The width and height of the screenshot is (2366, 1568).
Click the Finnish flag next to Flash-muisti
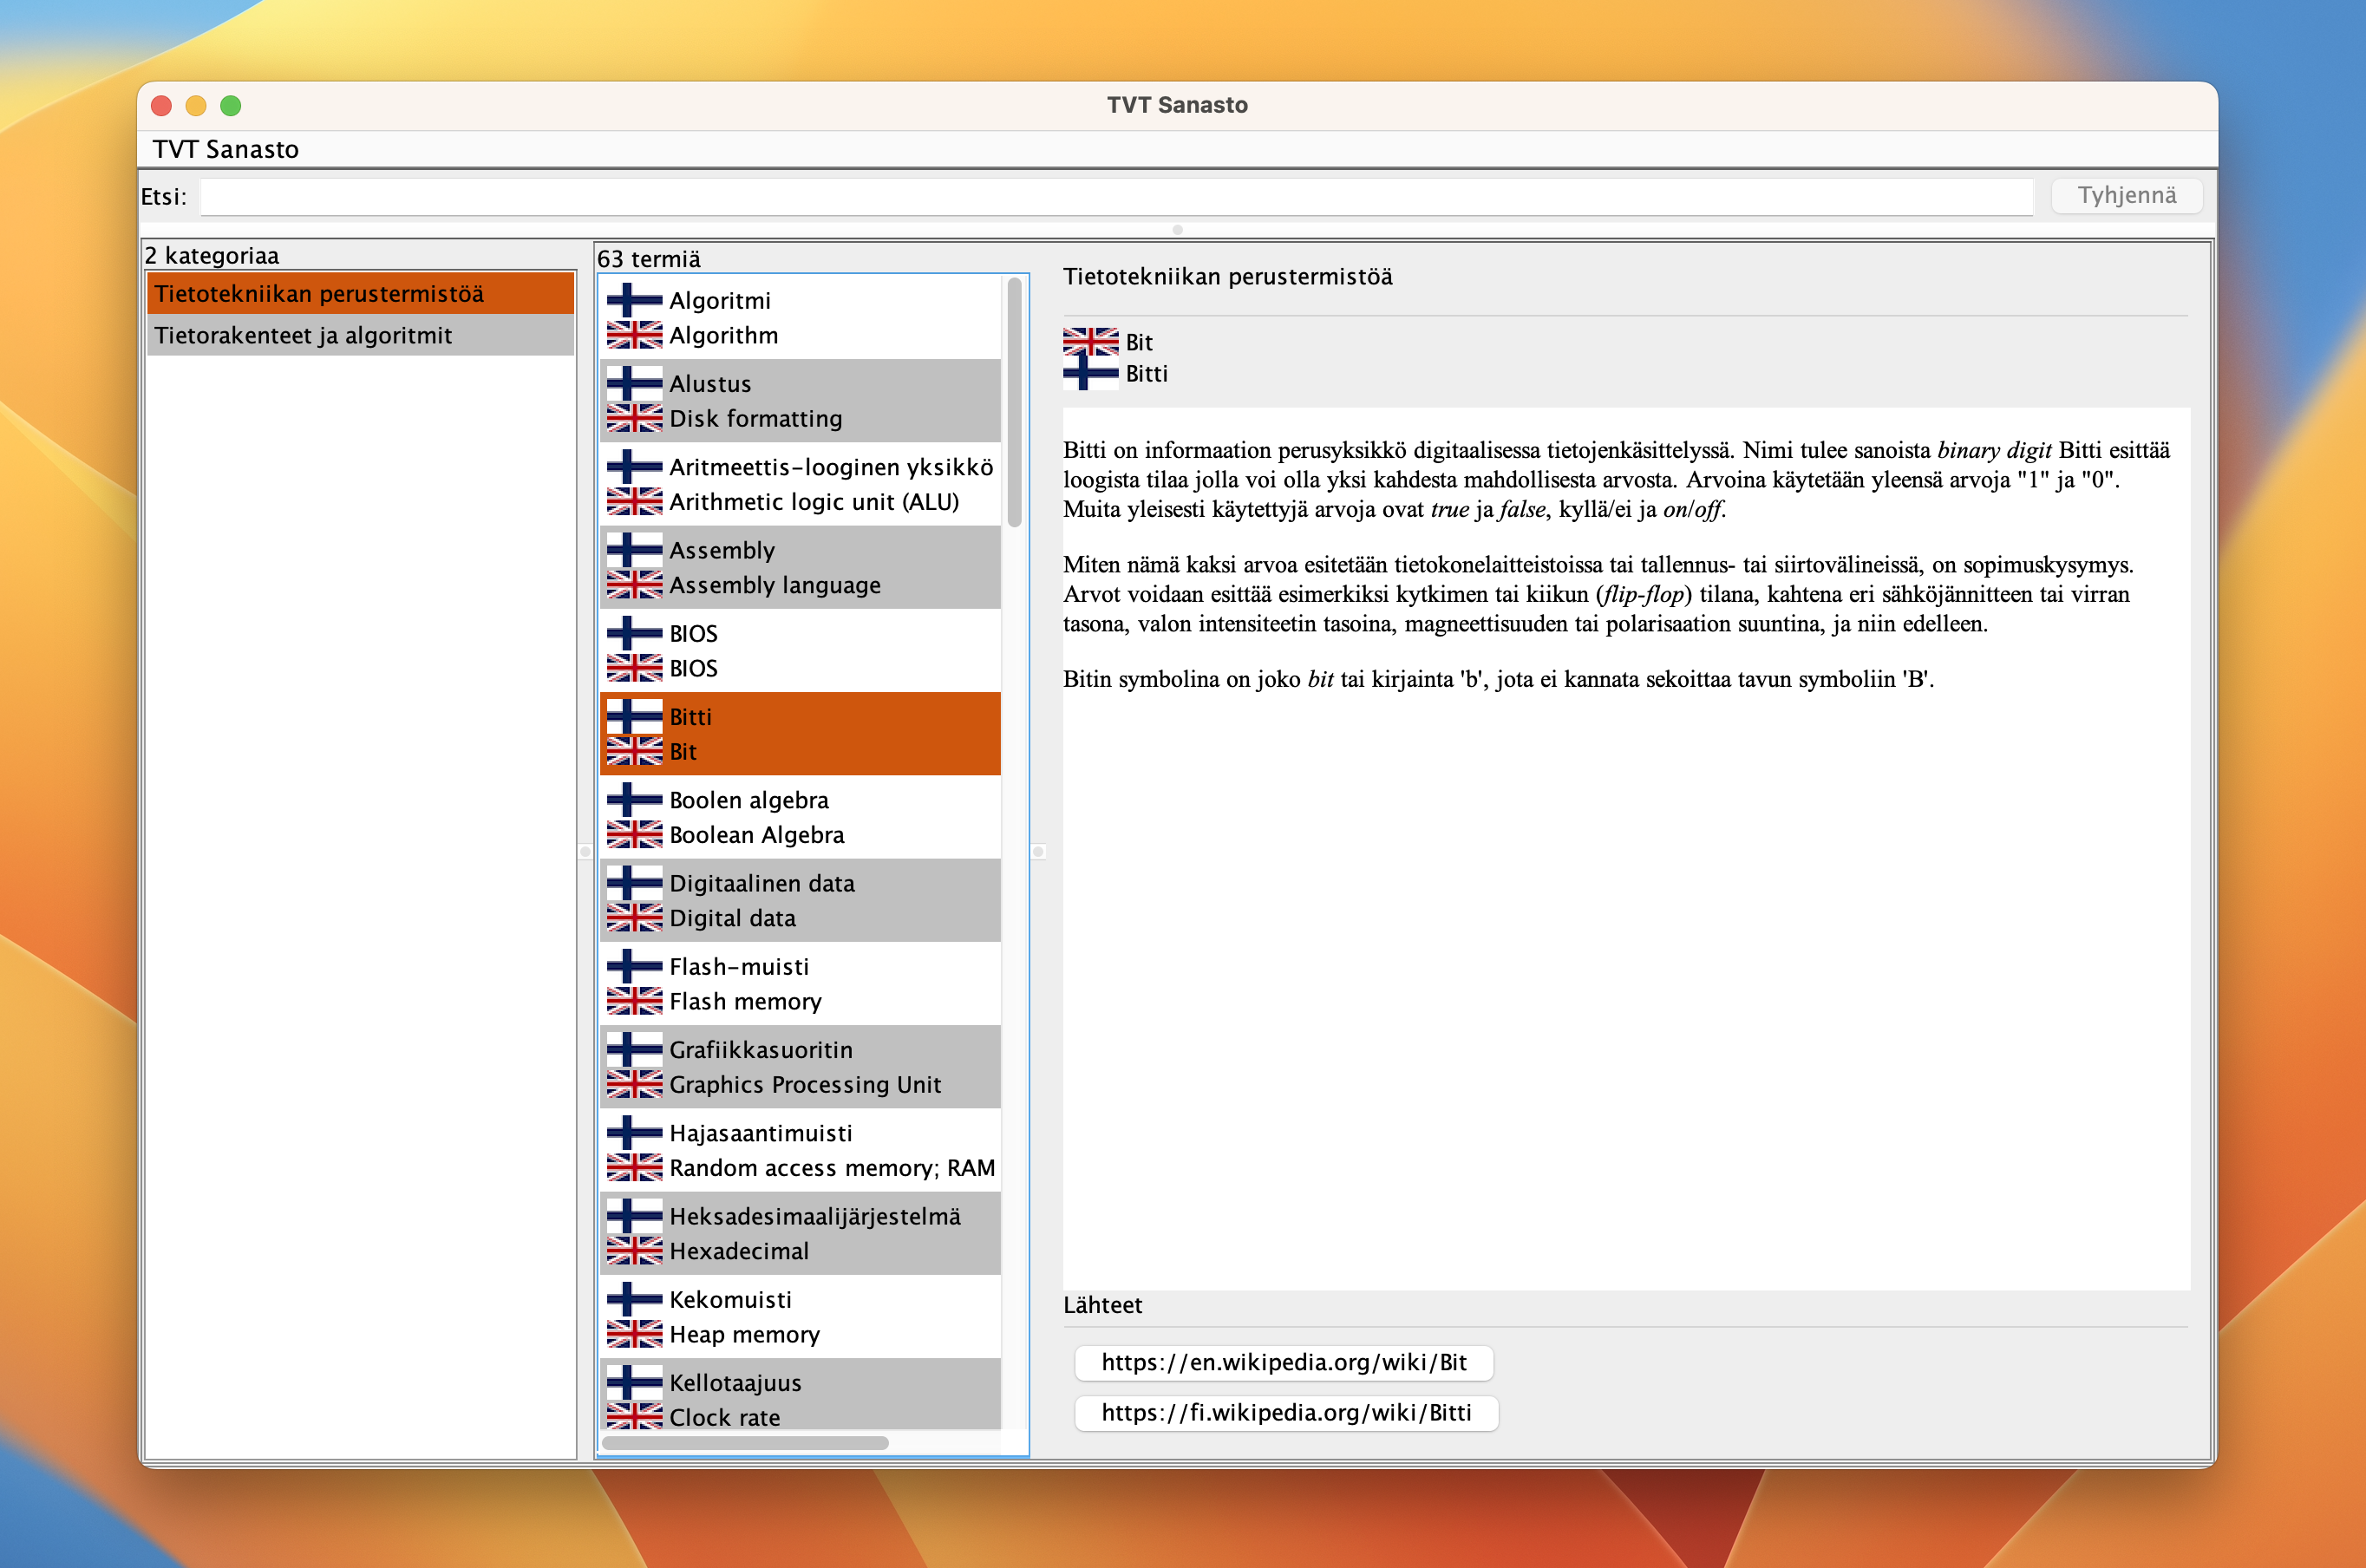(x=634, y=966)
